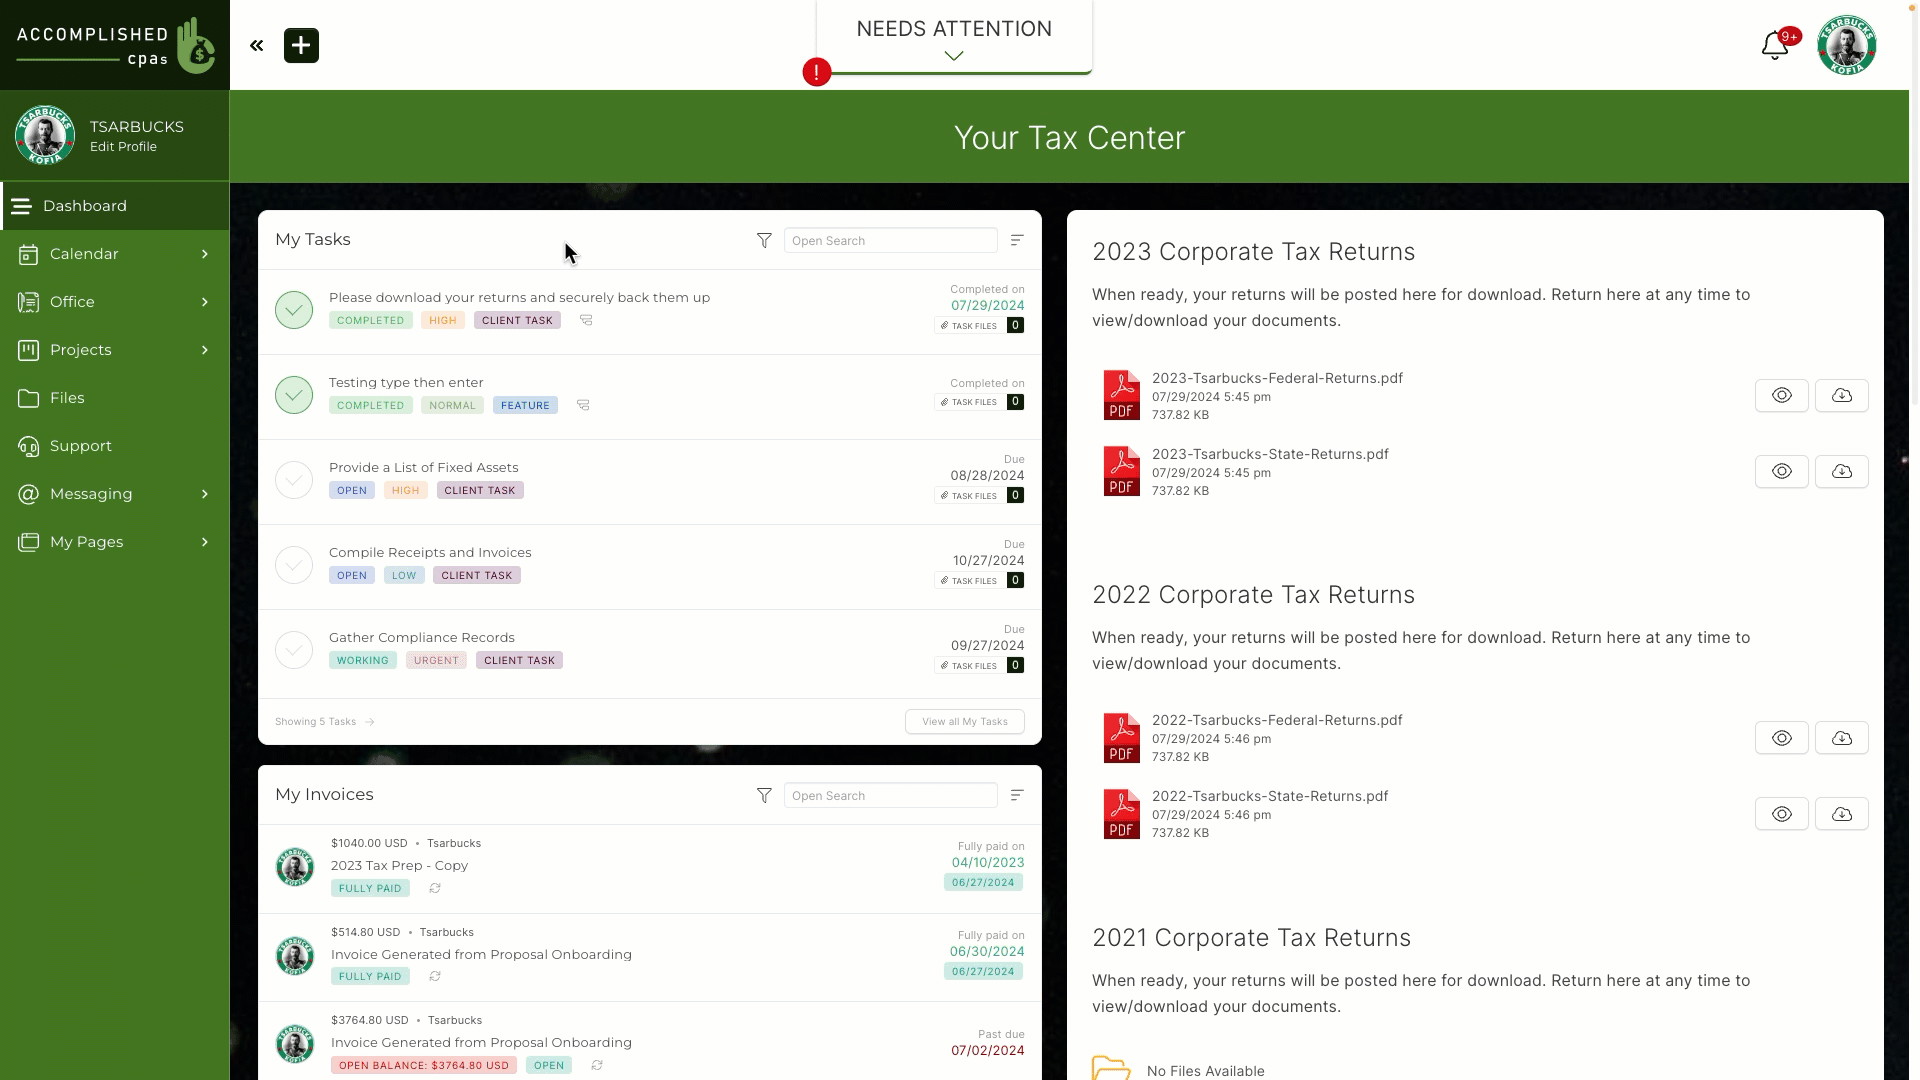The width and height of the screenshot is (1920, 1080).
Task: Click the filter icon in My Tasks
Action: click(764, 240)
